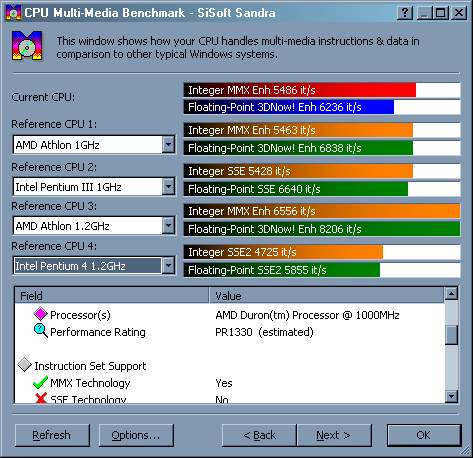This screenshot has height=458, width=473.
Task: Click the 'Reference CPU 3:' label
Action: 54,206
